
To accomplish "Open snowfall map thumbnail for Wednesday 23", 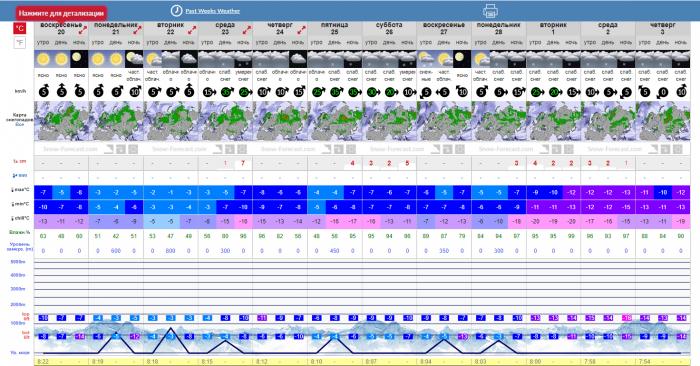I will pyautogui.click(x=225, y=121).
